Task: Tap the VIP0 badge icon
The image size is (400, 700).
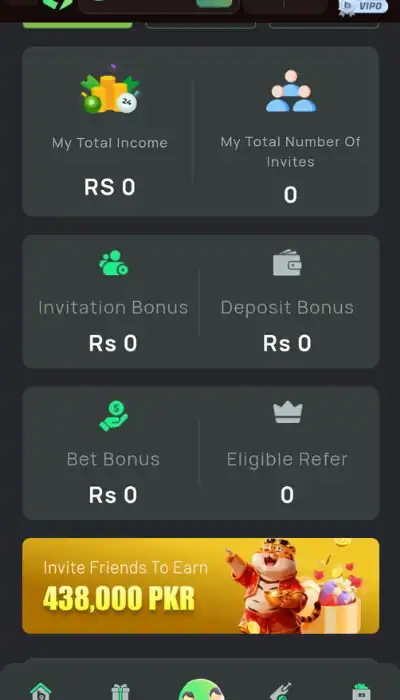Action: pos(363,6)
